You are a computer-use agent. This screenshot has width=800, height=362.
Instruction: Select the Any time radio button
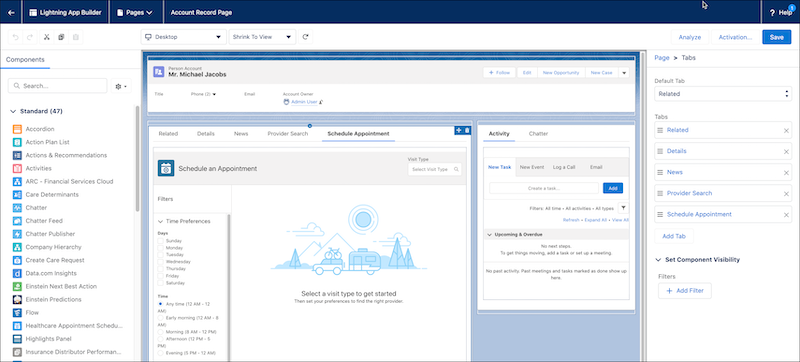(x=161, y=304)
